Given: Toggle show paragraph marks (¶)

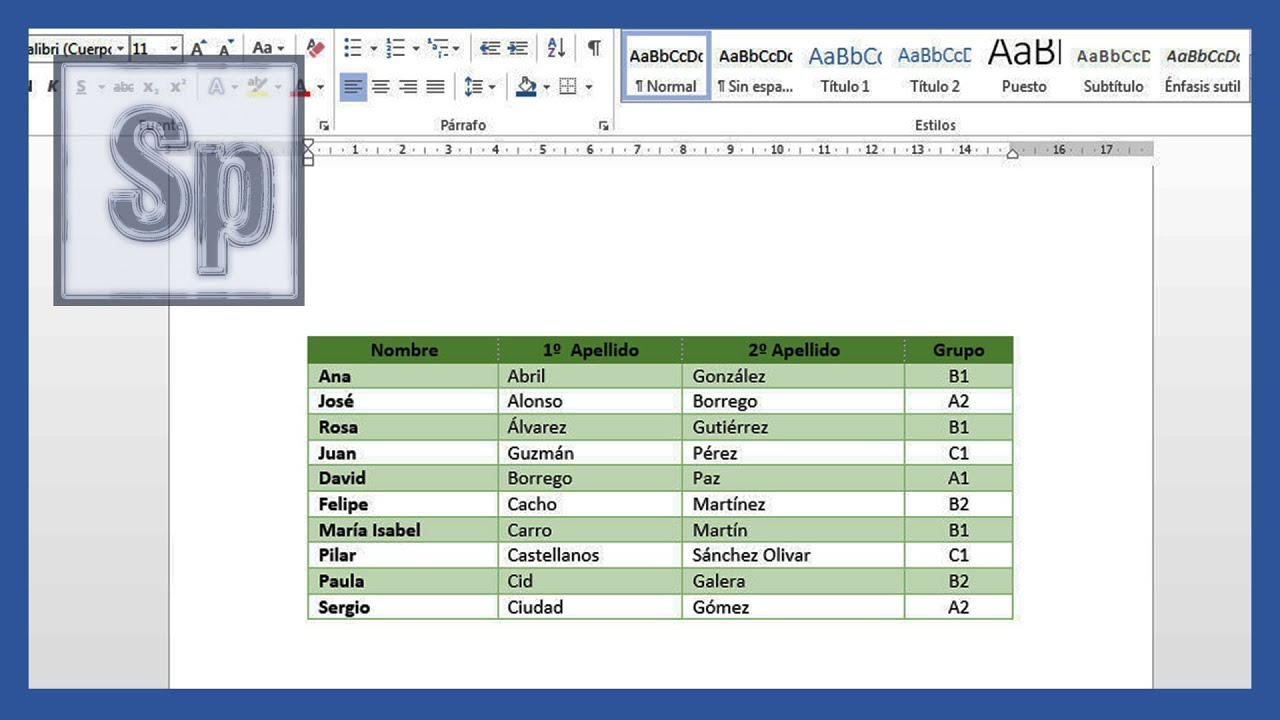Looking at the screenshot, I should [x=594, y=48].
